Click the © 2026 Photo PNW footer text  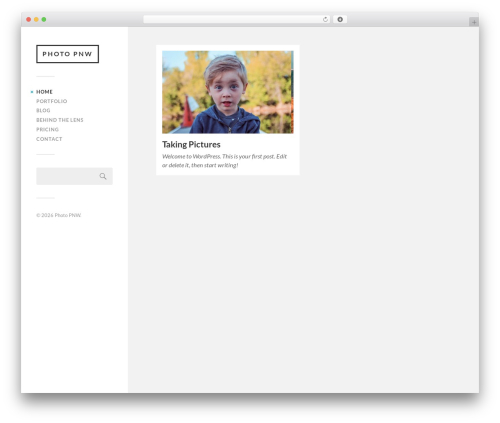59,215
